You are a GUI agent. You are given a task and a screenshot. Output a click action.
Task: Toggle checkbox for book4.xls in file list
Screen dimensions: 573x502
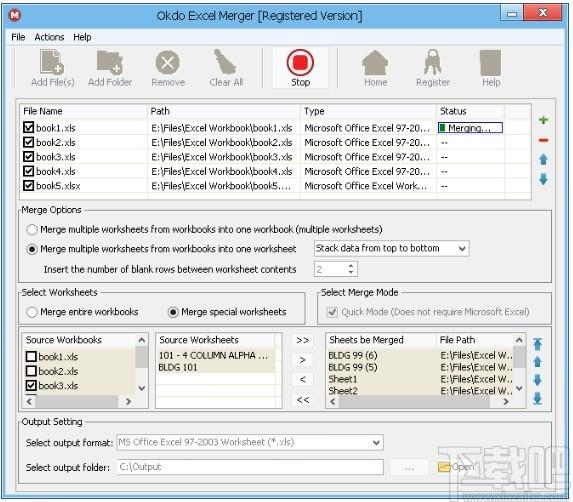click(28, 171)
